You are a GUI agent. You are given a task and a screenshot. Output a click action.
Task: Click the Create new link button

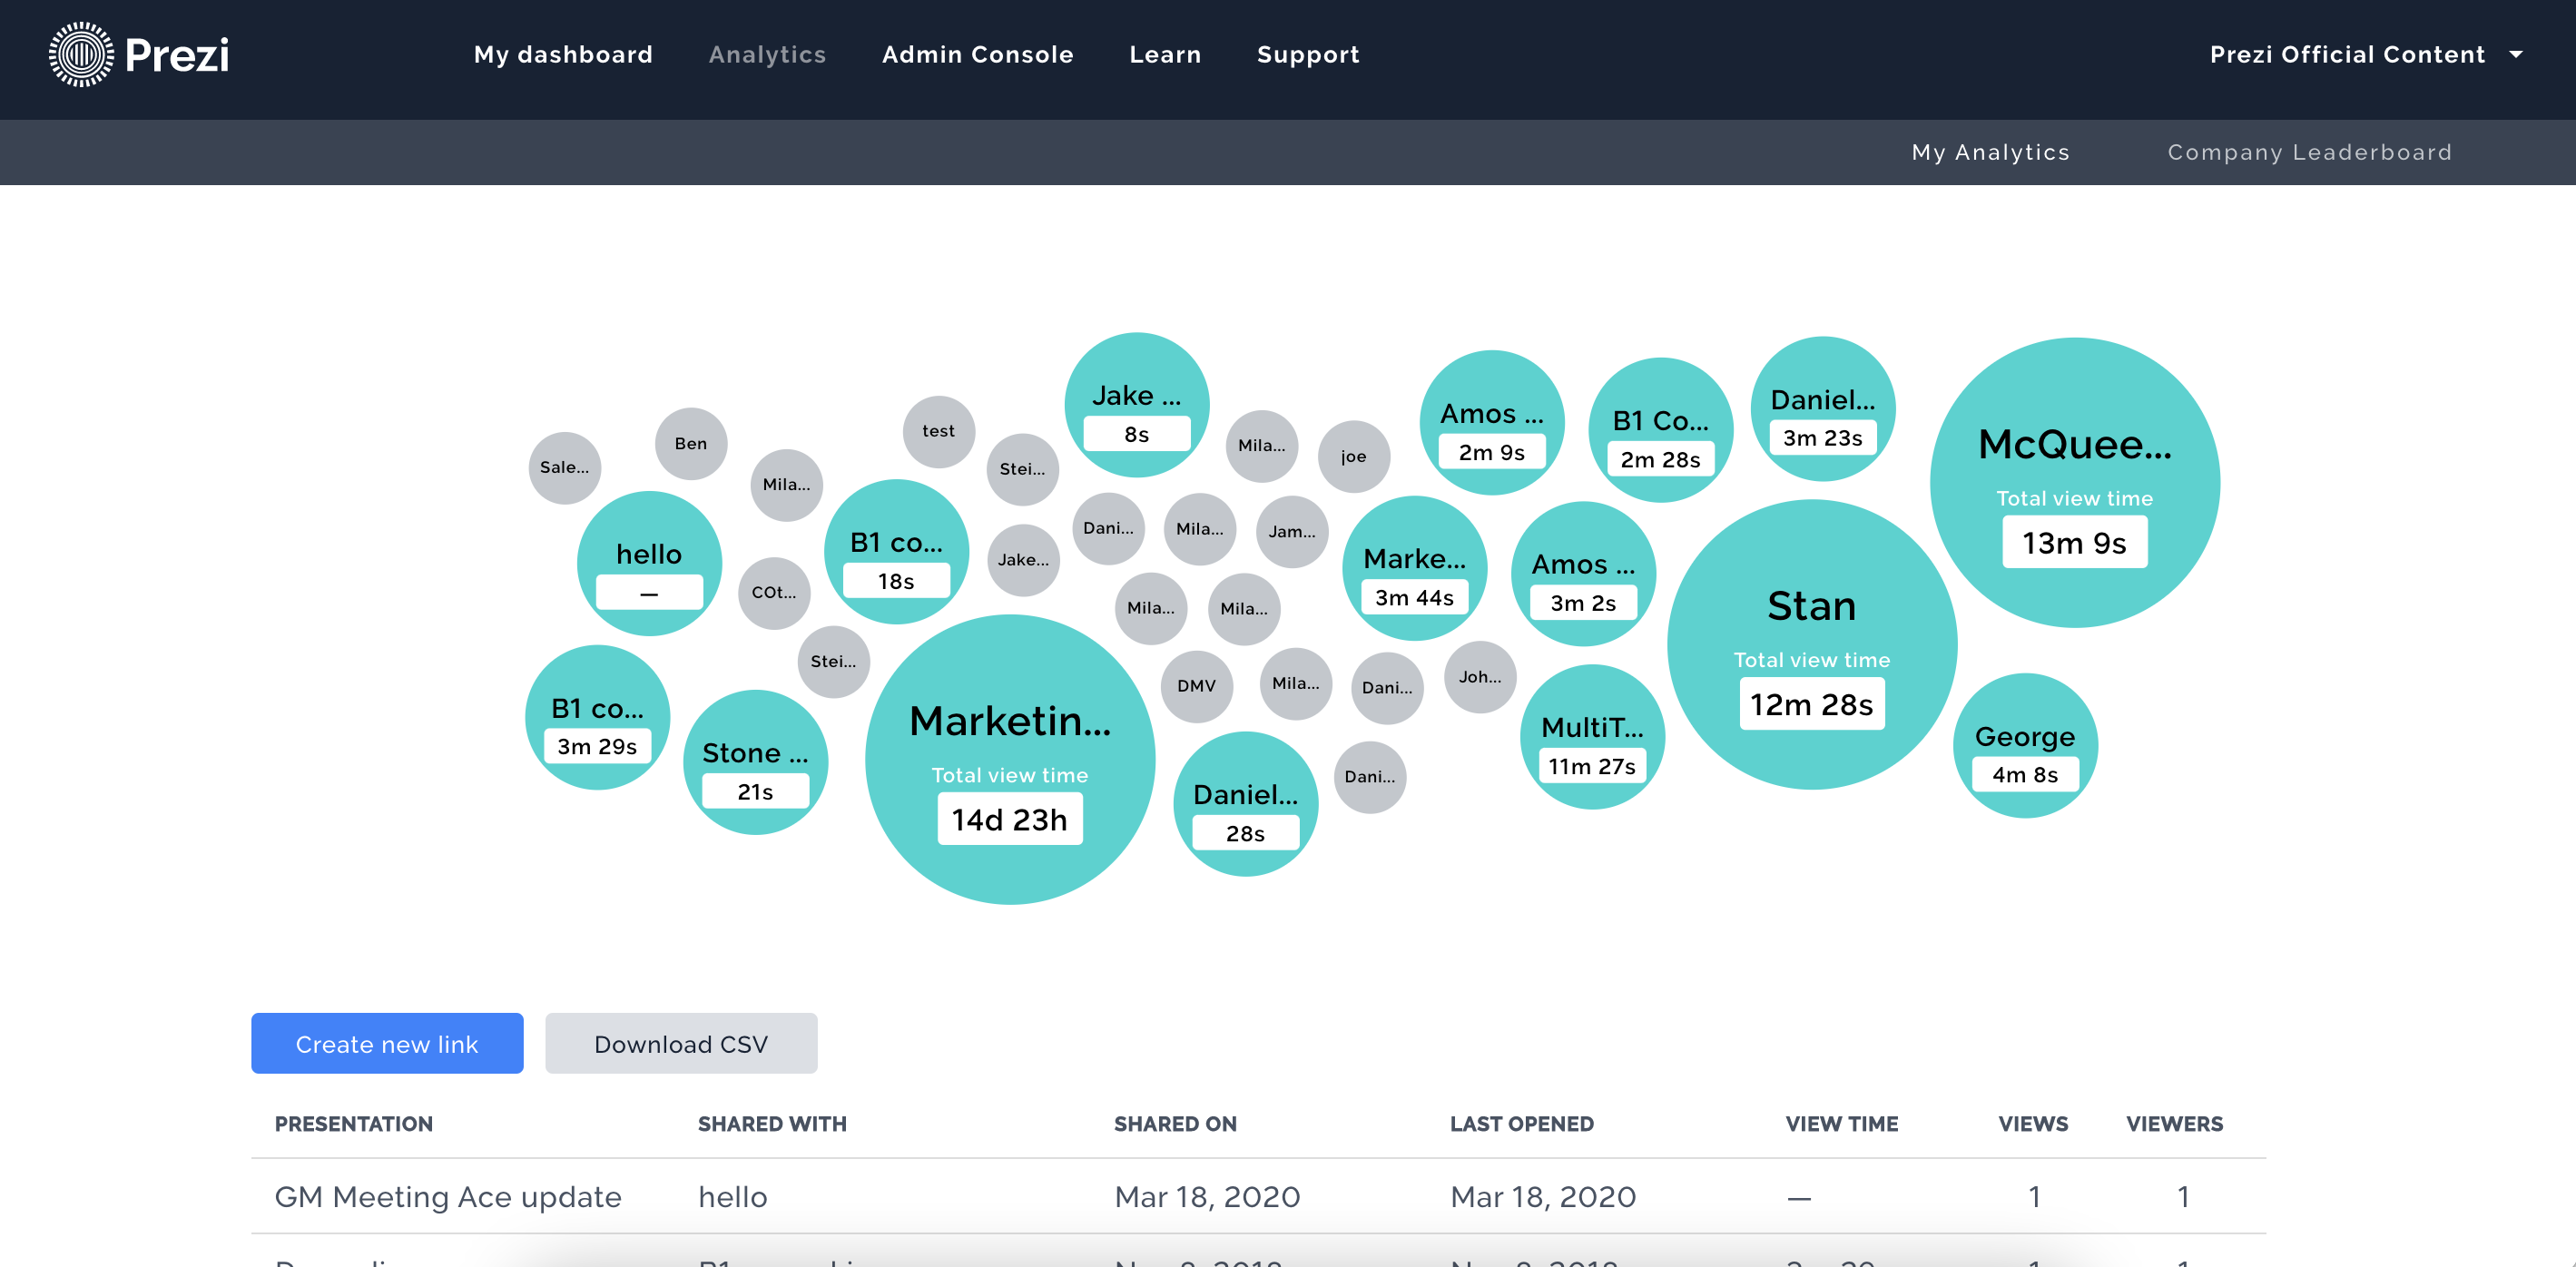387,1043
